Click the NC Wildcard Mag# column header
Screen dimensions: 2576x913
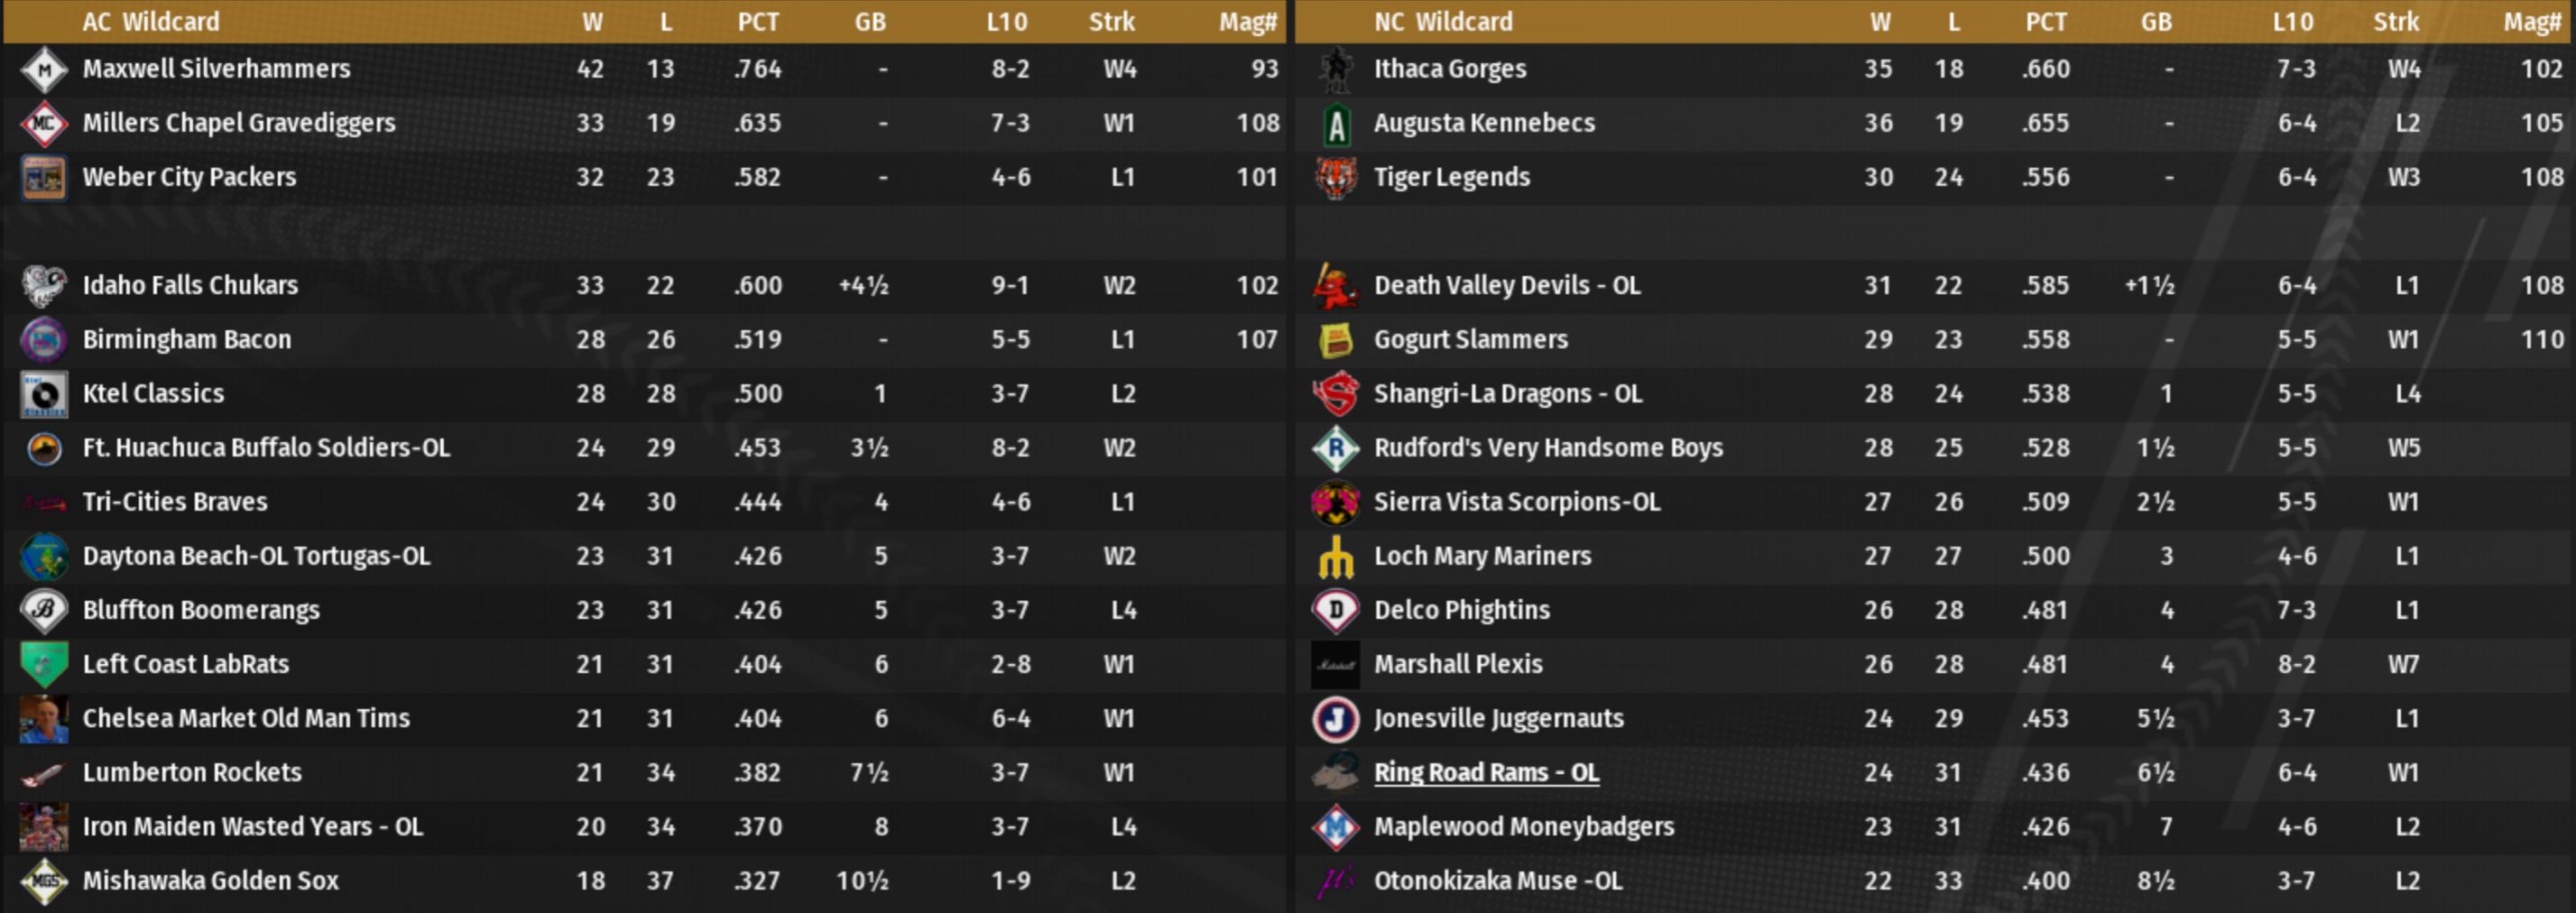pyautogui.click(x=2532, y=22)
